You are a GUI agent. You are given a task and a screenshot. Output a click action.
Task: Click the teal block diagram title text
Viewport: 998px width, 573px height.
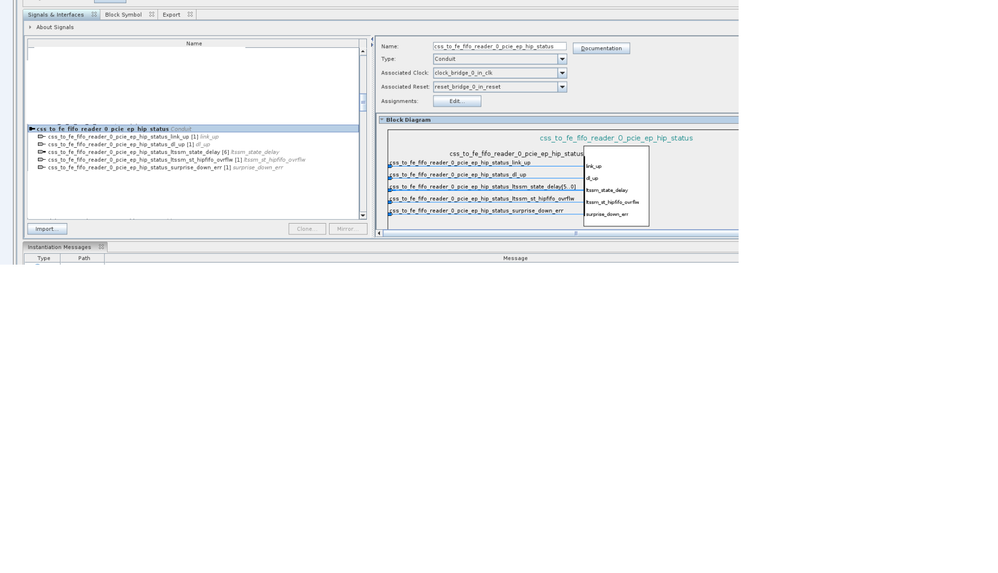click(616, 138)
